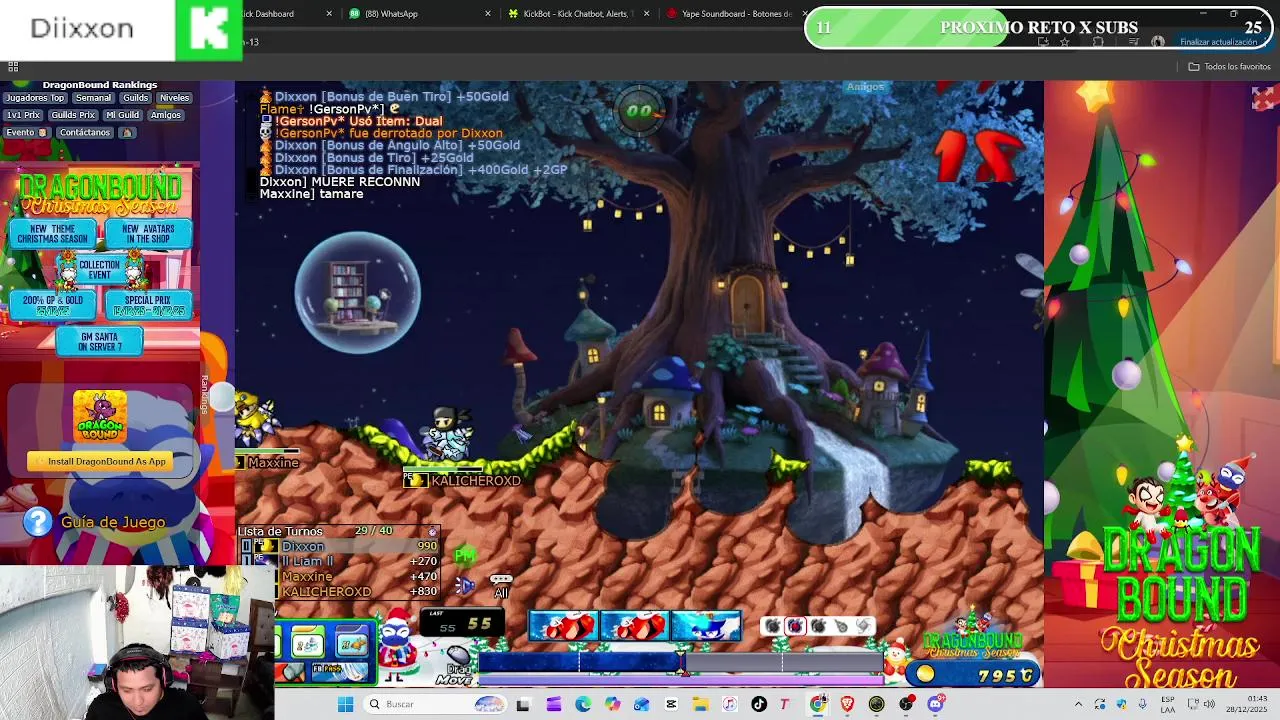This screenshot has width=1280, height=720.
Task: Click the turn timer clock icon
Action: click(x=433, y=531)
